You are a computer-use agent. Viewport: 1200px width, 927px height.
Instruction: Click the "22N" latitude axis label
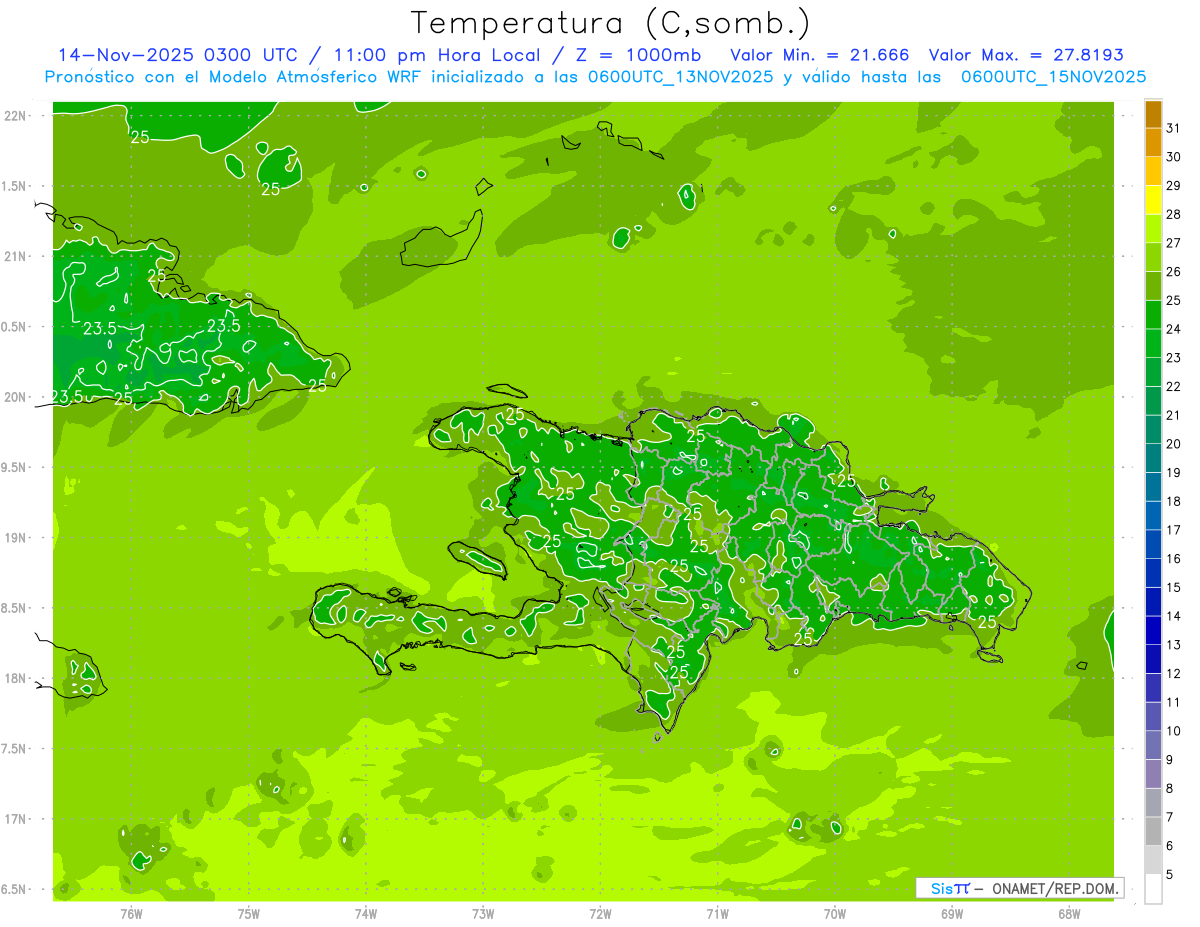[x=16, y=115]
